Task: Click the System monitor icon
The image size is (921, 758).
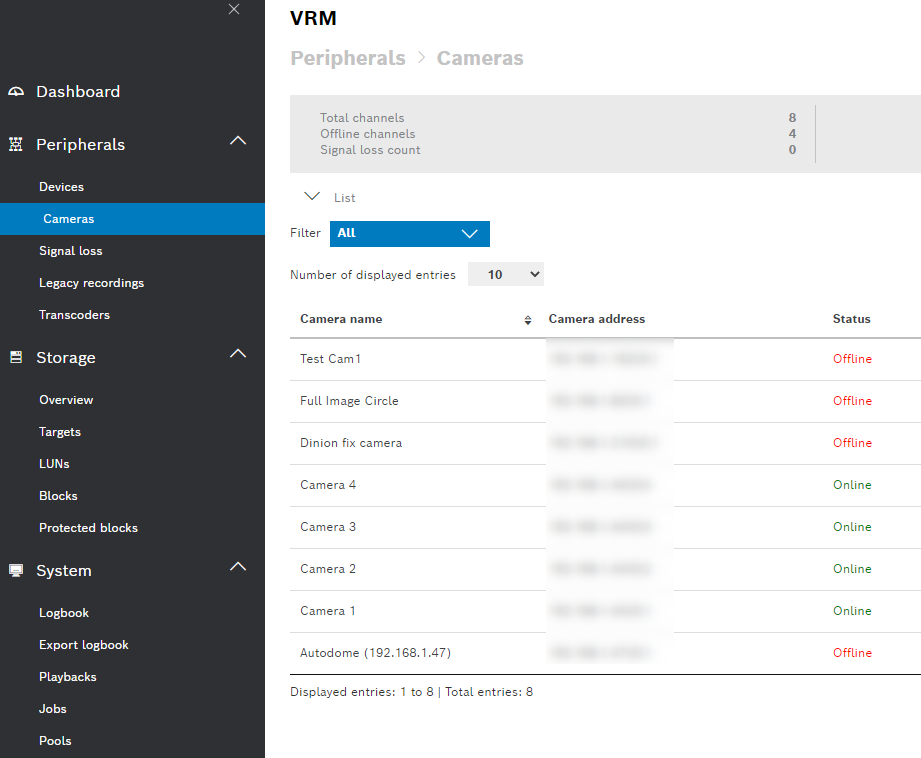Action: (15, 571)
